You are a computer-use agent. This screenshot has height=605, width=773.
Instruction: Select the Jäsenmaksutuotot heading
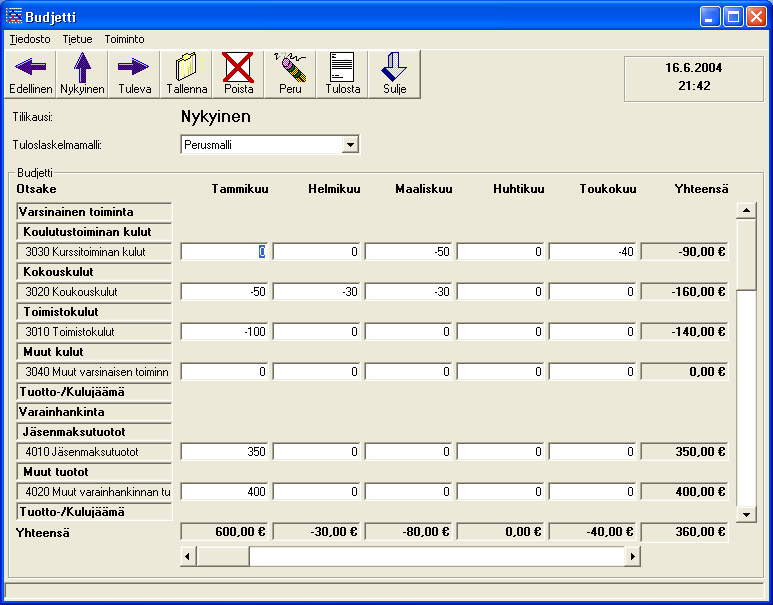pos(94,432)
